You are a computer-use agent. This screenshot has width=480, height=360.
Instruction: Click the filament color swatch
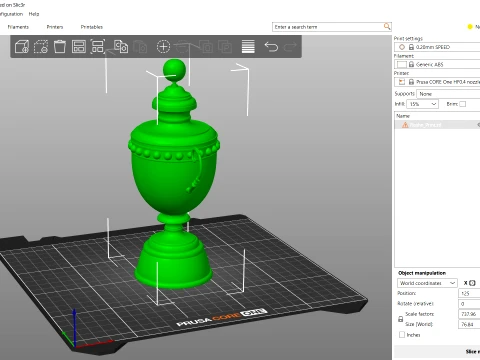tap(402, 64)
